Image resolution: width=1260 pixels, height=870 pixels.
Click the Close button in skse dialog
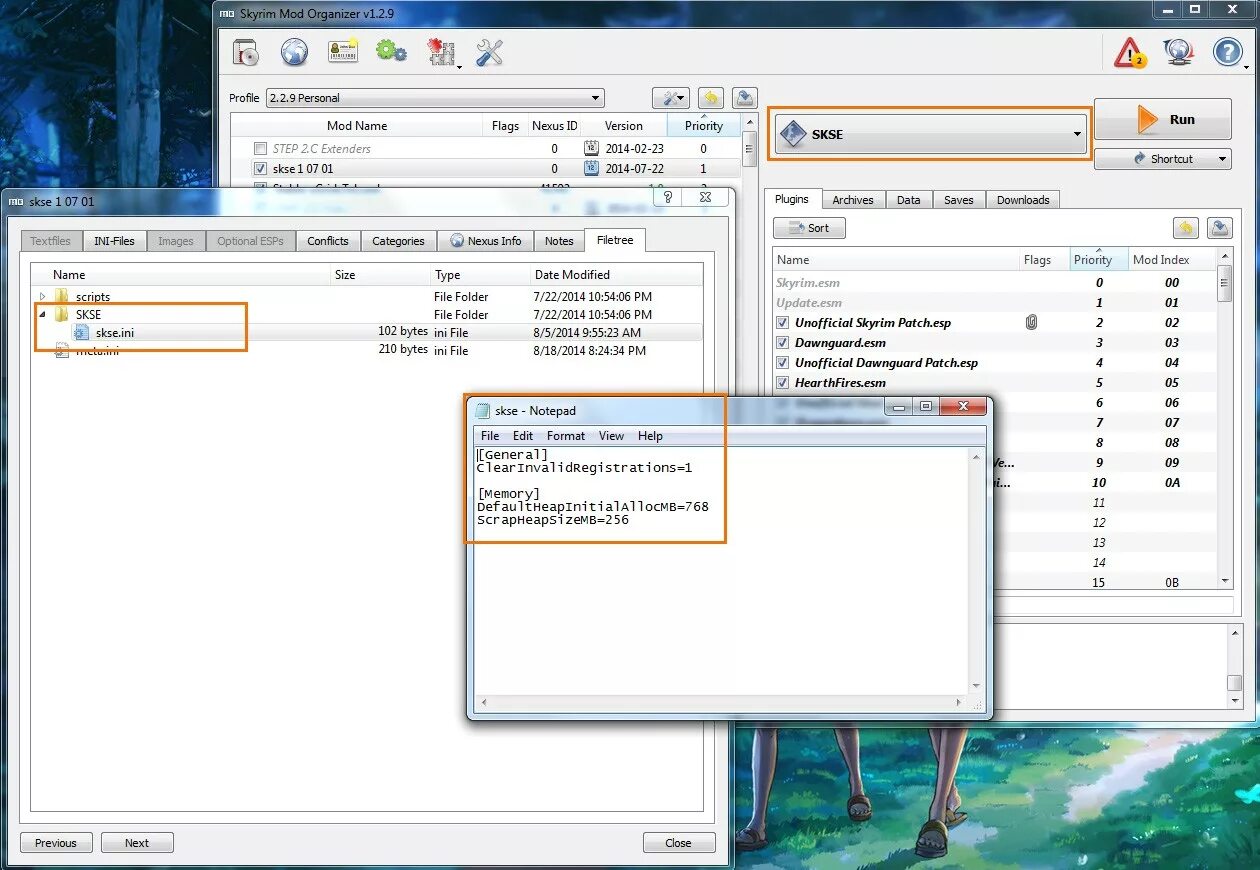point(679,843)
